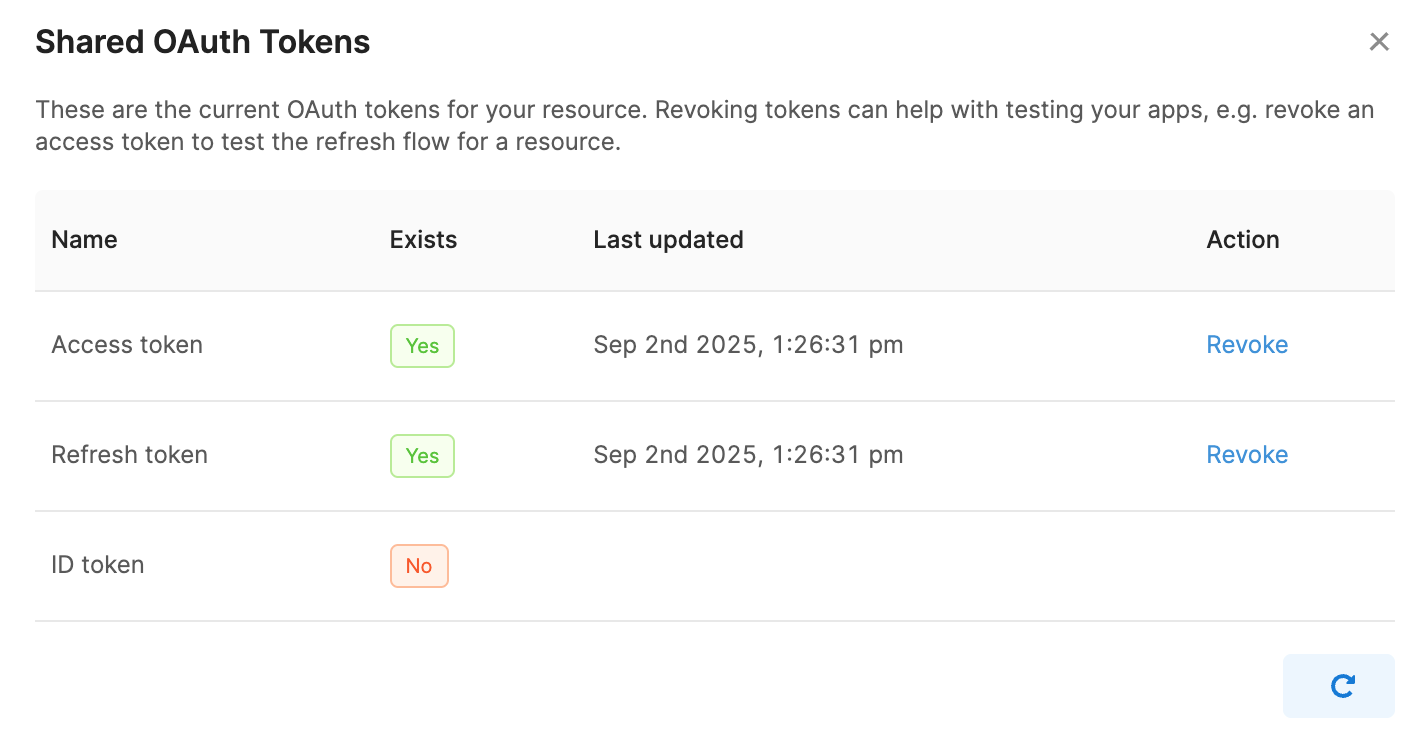Click the empty Last updated cell for ID token
The image size is (1428, 744).
pyautogui.click(x=880, y=566)
